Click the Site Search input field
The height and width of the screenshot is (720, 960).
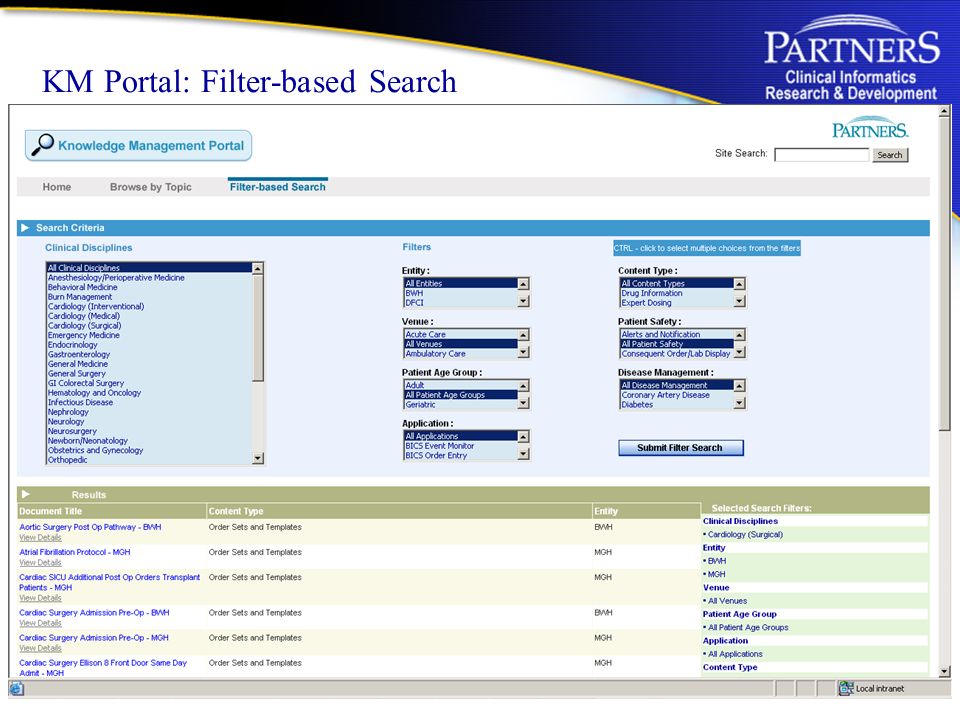pyautogui.click(x=822, y=155)
